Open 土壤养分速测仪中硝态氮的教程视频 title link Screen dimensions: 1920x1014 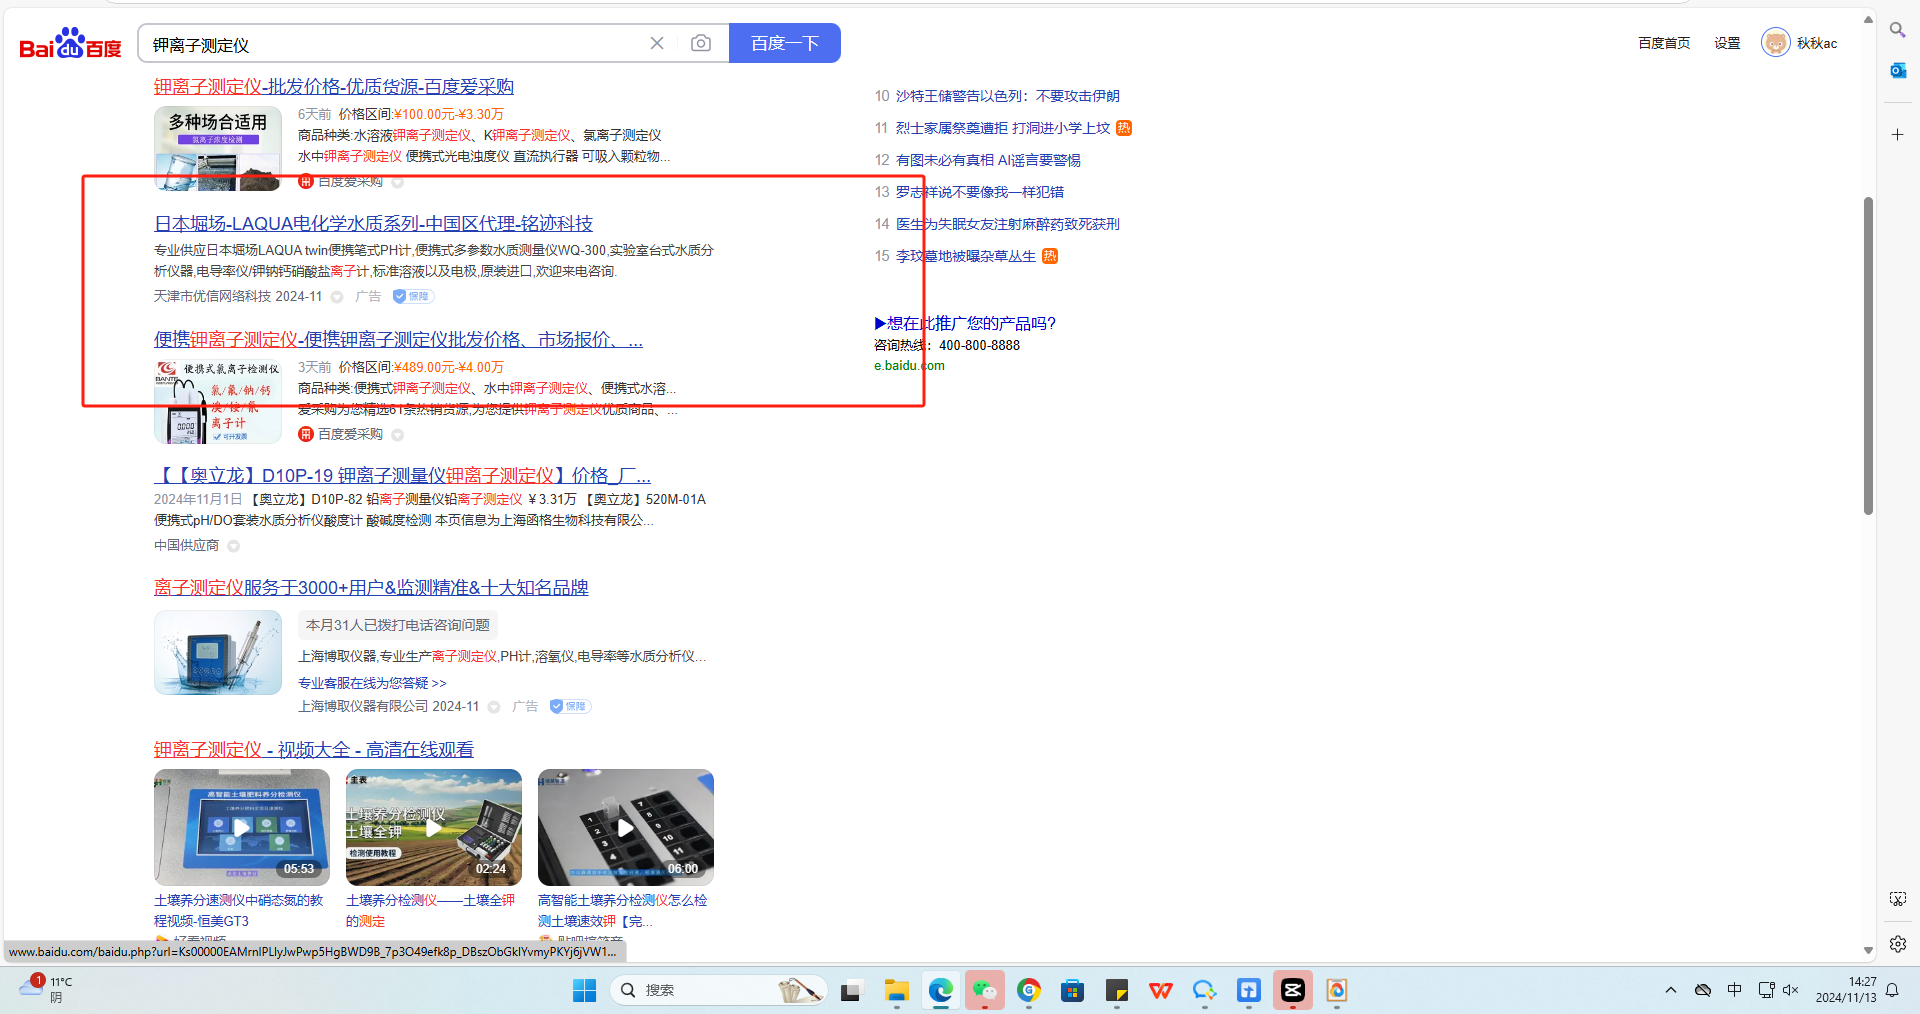click(x=239, y=911)
